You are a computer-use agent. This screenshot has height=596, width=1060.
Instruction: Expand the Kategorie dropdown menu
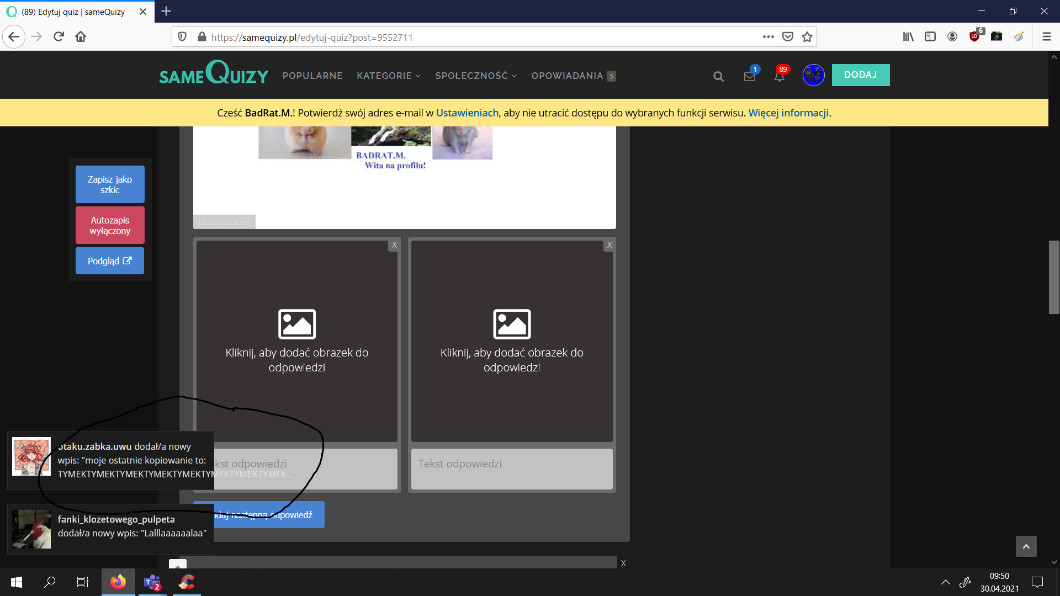coord(388,76)
